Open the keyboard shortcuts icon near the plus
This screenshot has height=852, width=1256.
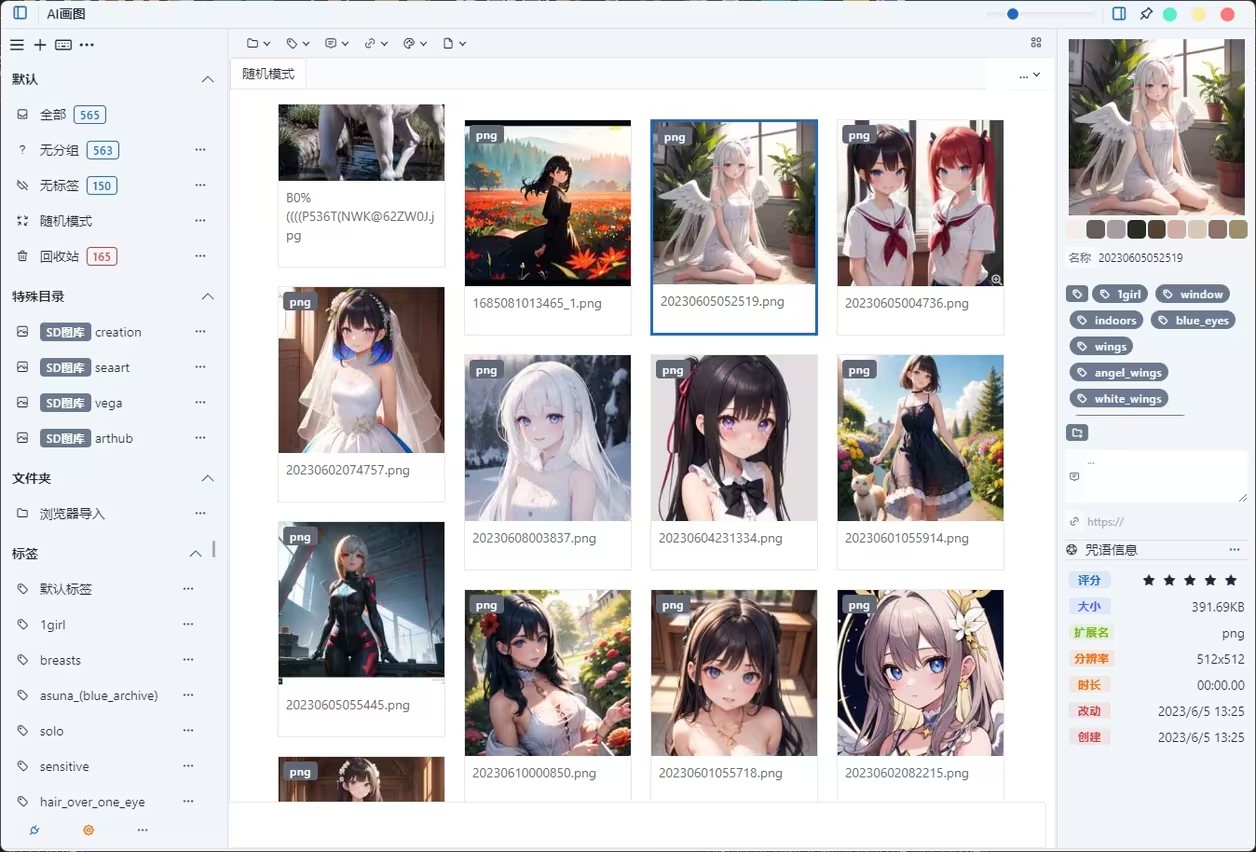click(63, 44)
